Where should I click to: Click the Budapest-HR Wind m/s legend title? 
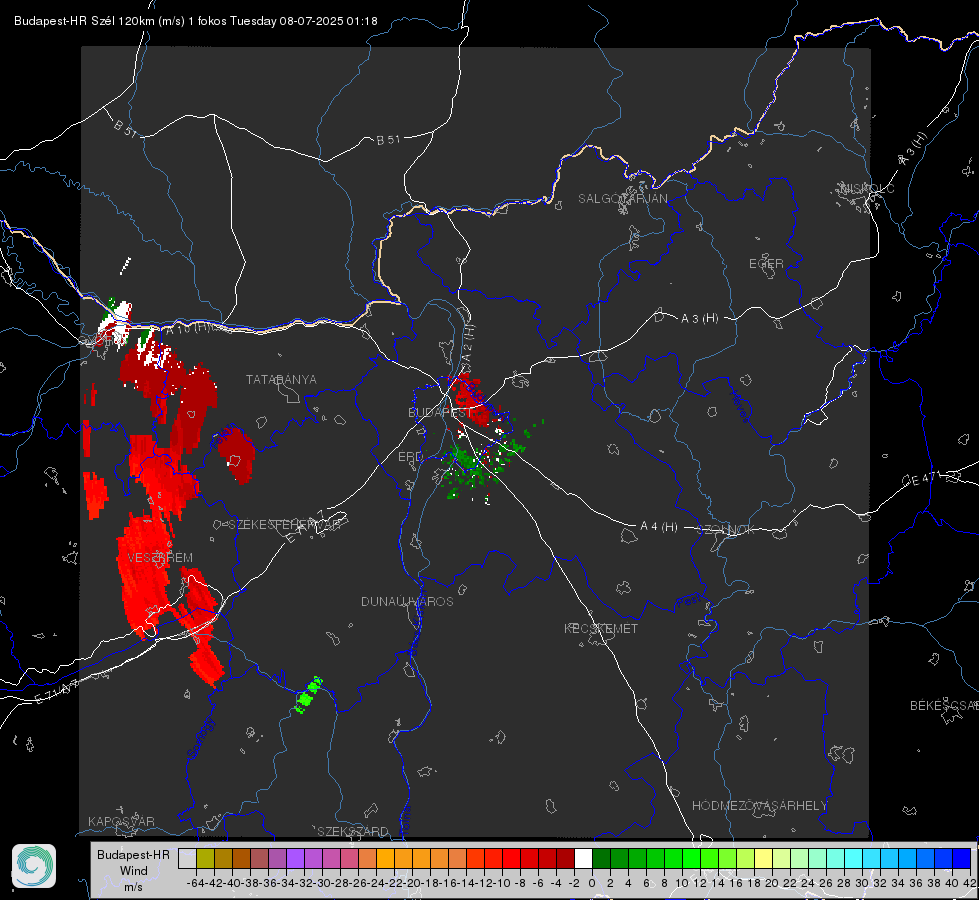(134, 870)
